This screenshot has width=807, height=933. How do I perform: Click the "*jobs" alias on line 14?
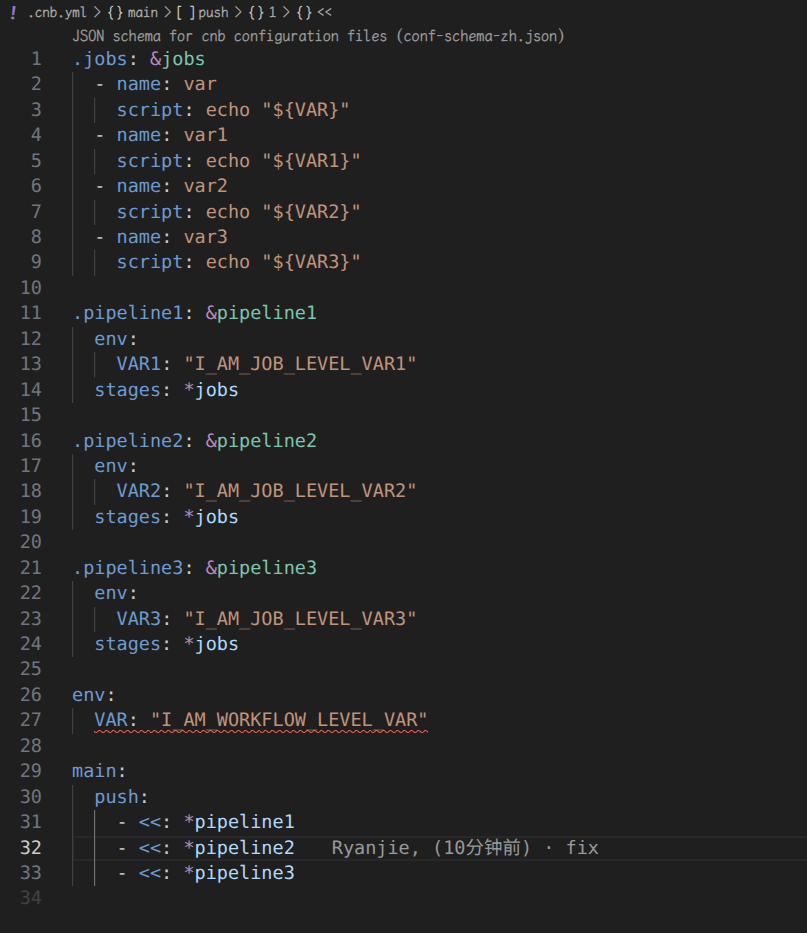coord(212,389)
